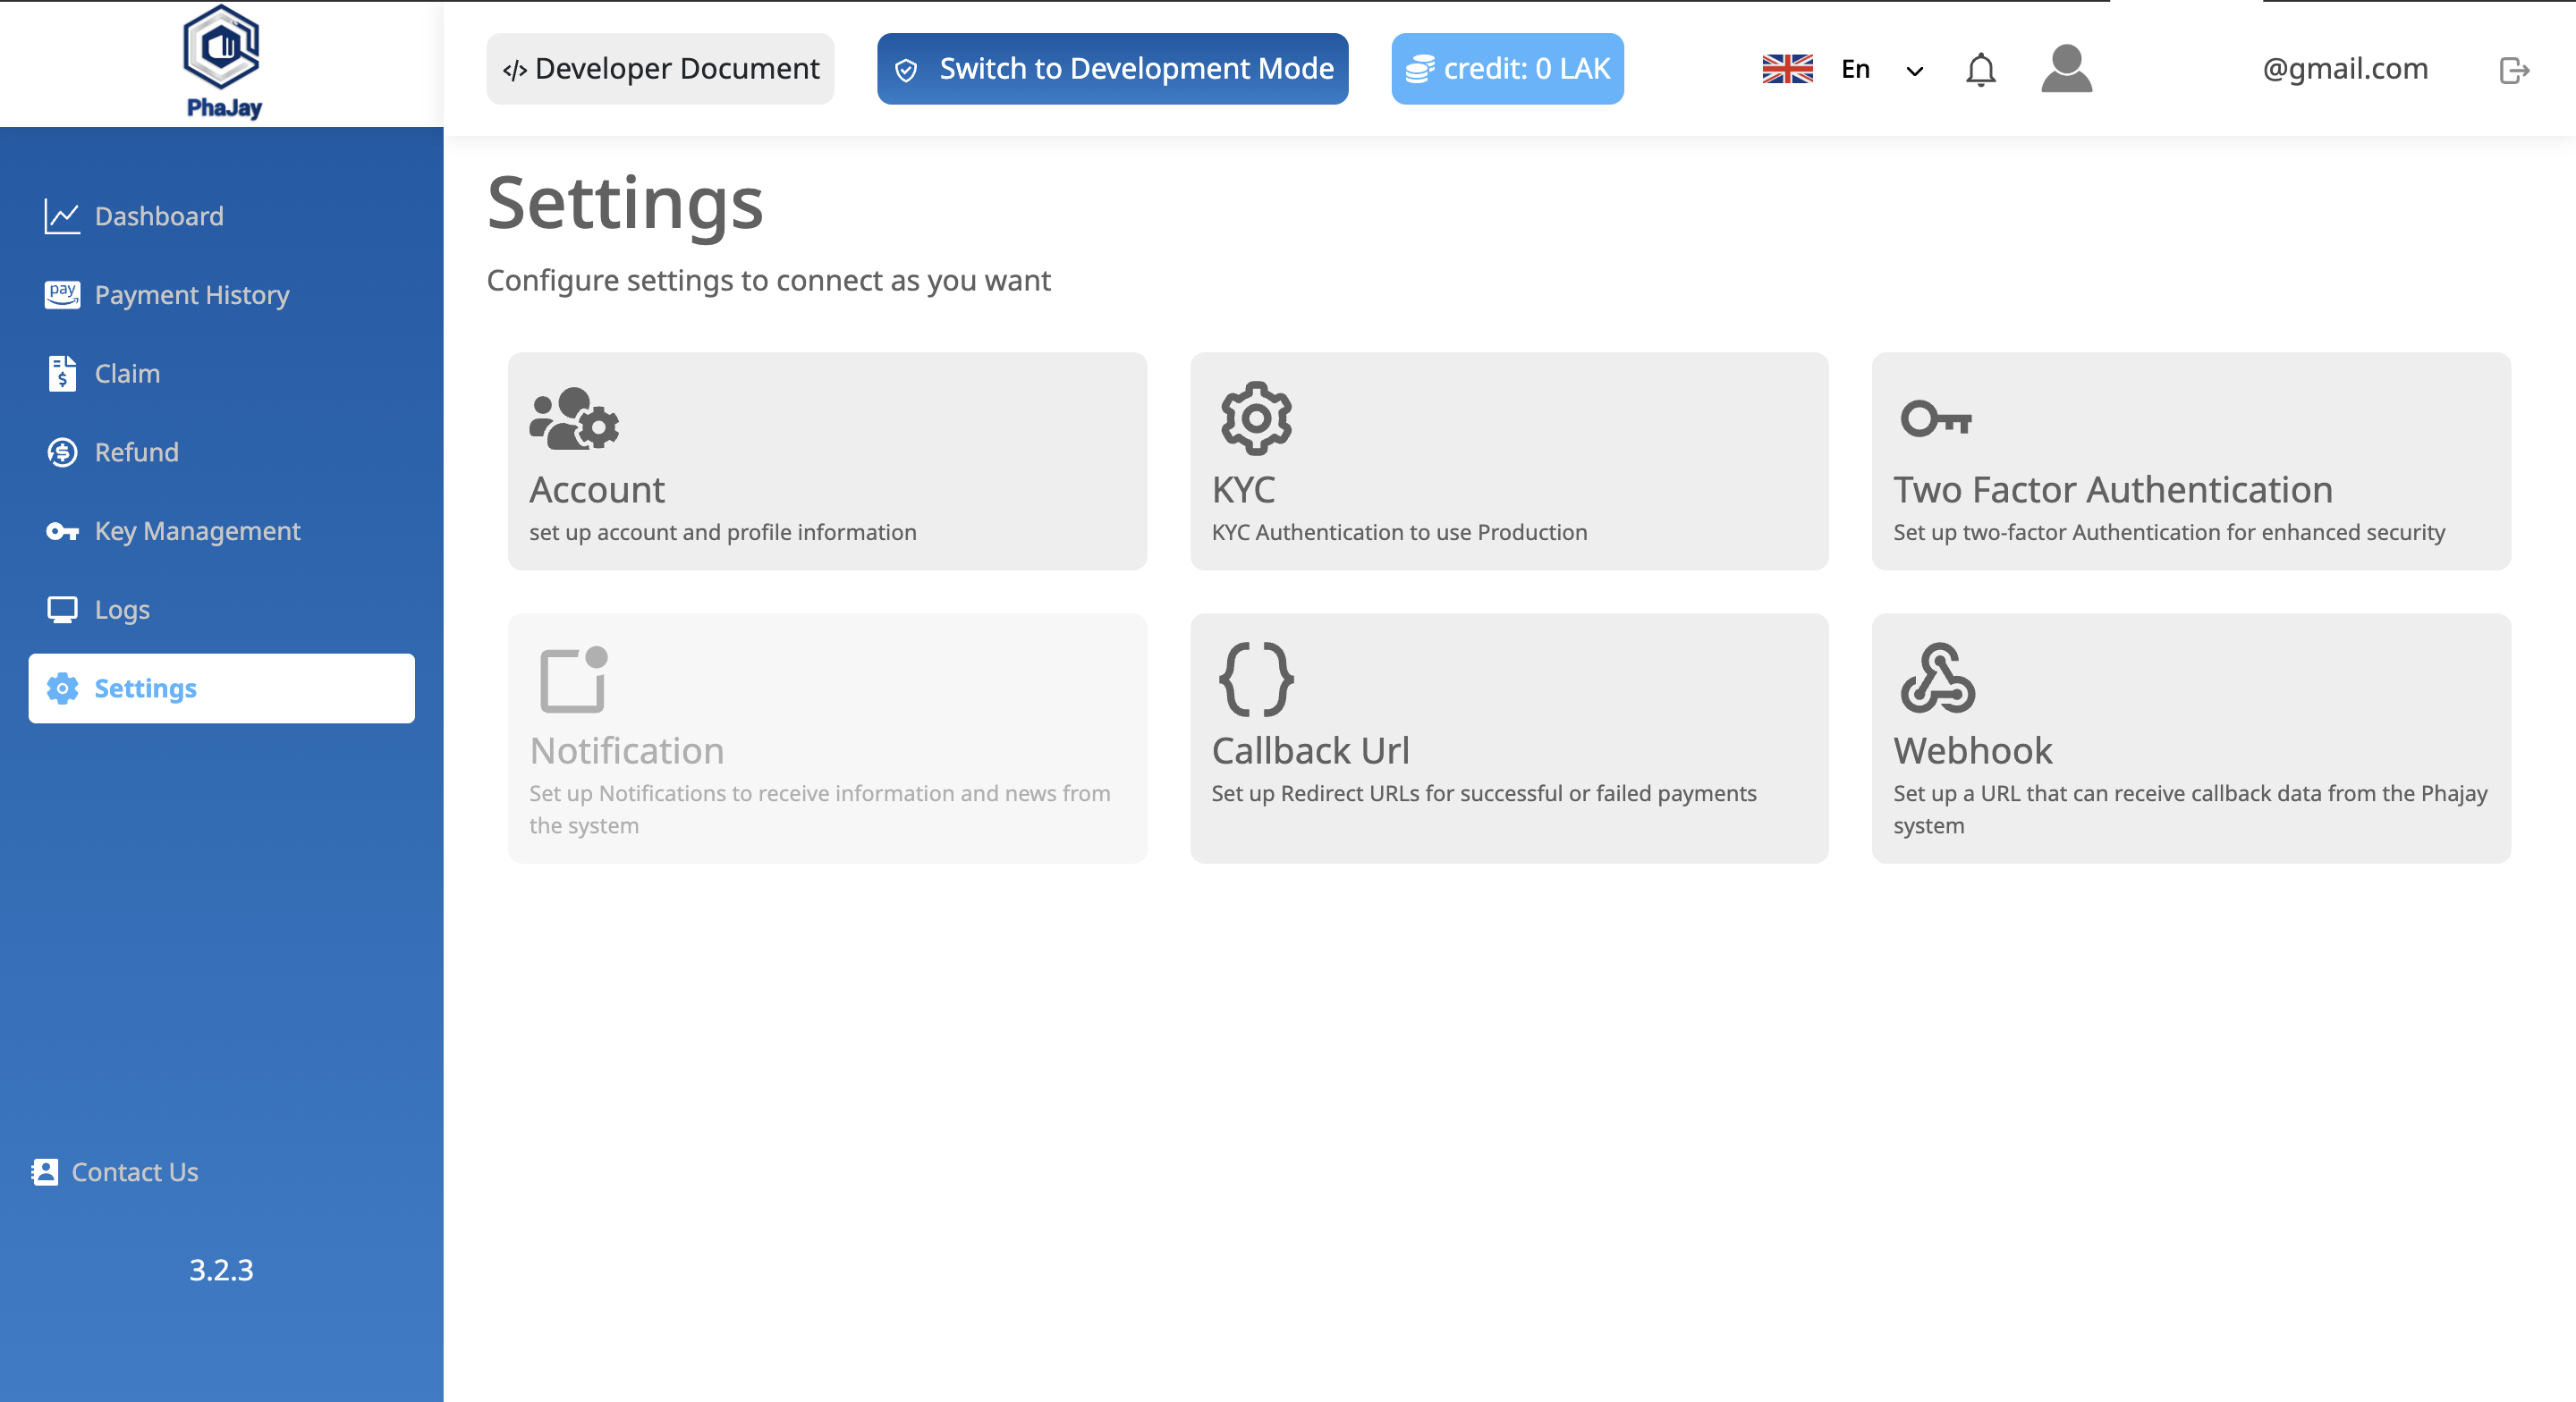The width and height of the screenshot is (2576, 1402).
Task: Open the Webhook settings card
Action: (x=2190, y=738)
